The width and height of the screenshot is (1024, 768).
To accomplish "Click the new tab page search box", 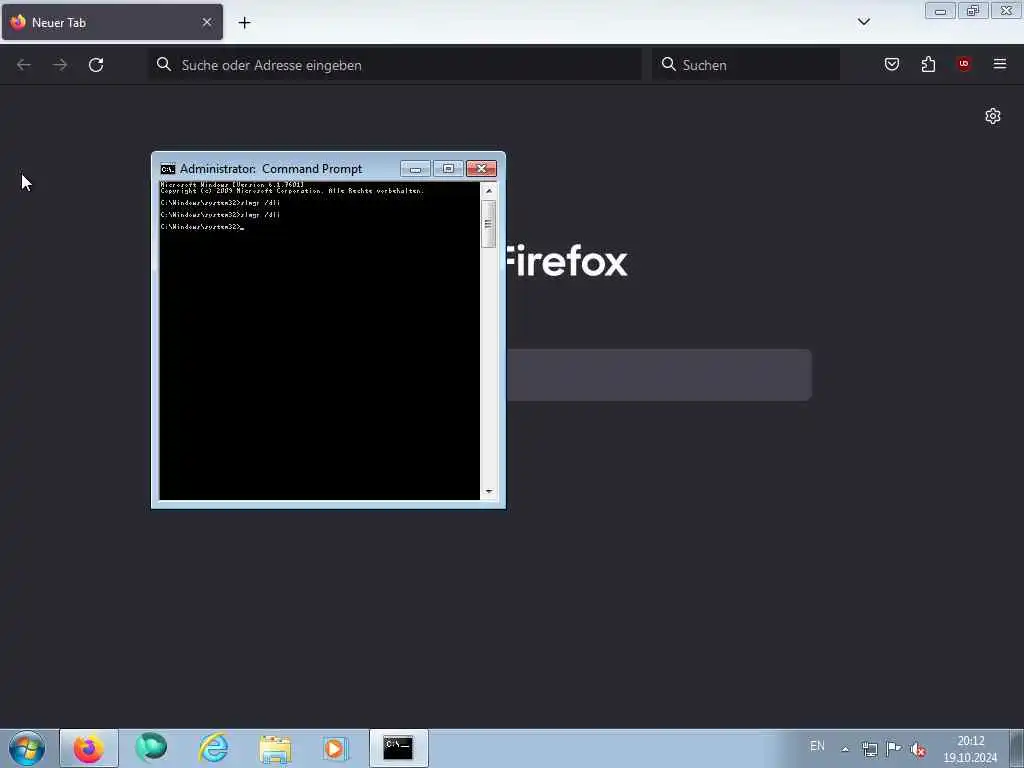I will 659,375.
